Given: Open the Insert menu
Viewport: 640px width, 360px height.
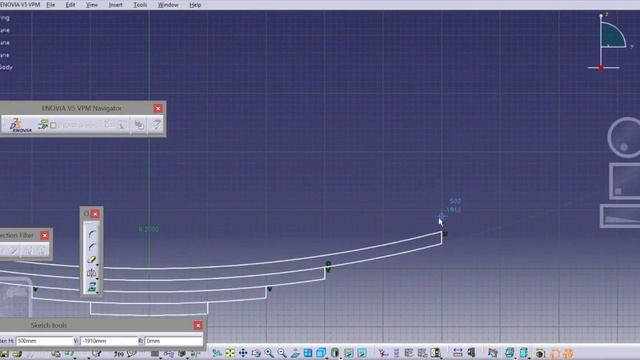Looking at the screenshot, I should [x=116, y=5].
